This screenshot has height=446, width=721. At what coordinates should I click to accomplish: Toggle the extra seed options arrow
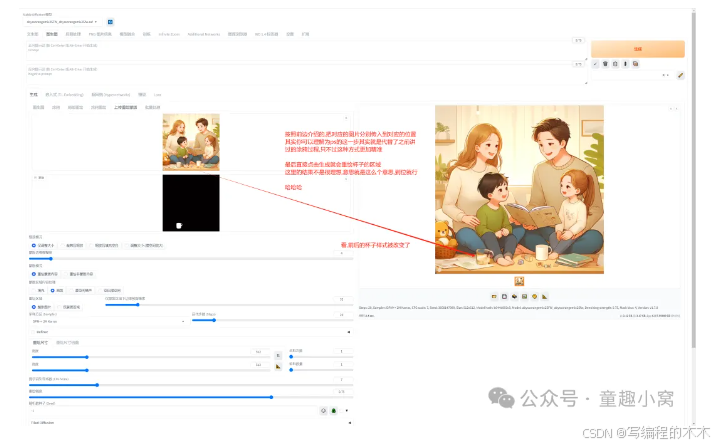(x=346, y=411)
